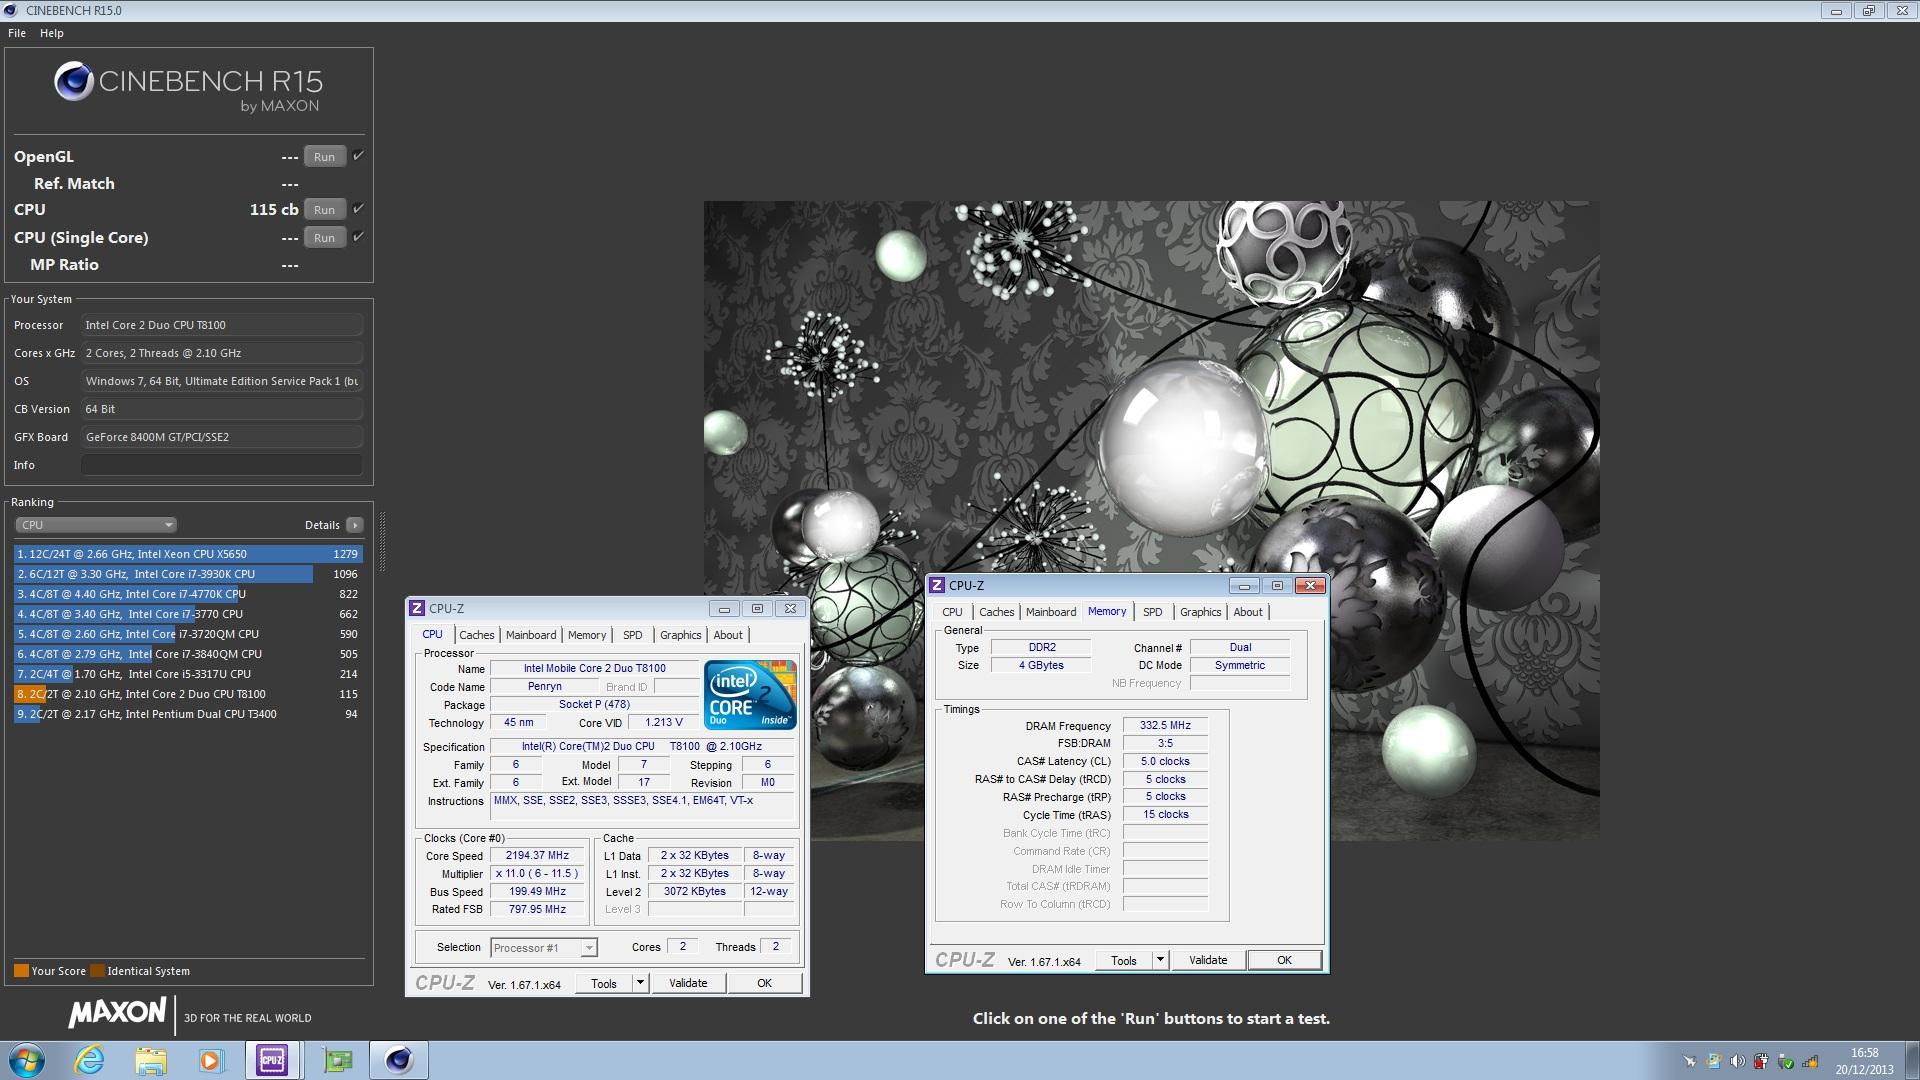Toggle the CPU test checkmark
Viewport: 1920px width, 1080px height.
359,209
